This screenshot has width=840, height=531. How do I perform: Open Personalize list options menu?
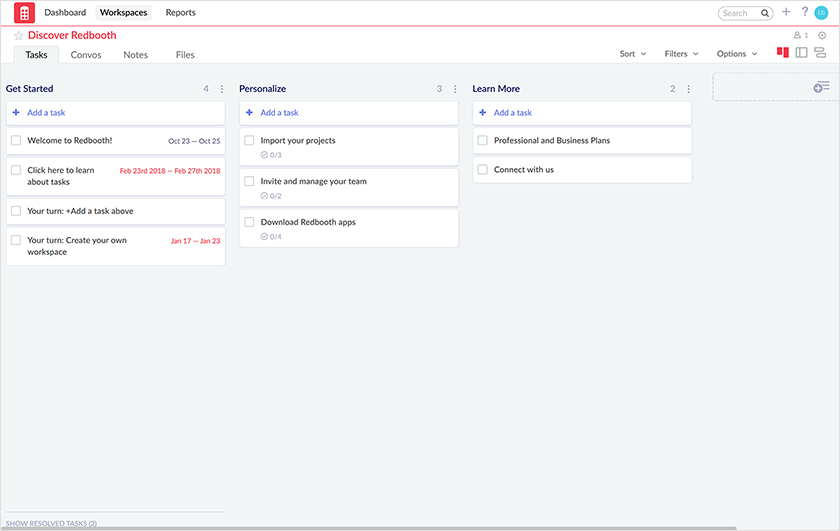click(455, 89)
